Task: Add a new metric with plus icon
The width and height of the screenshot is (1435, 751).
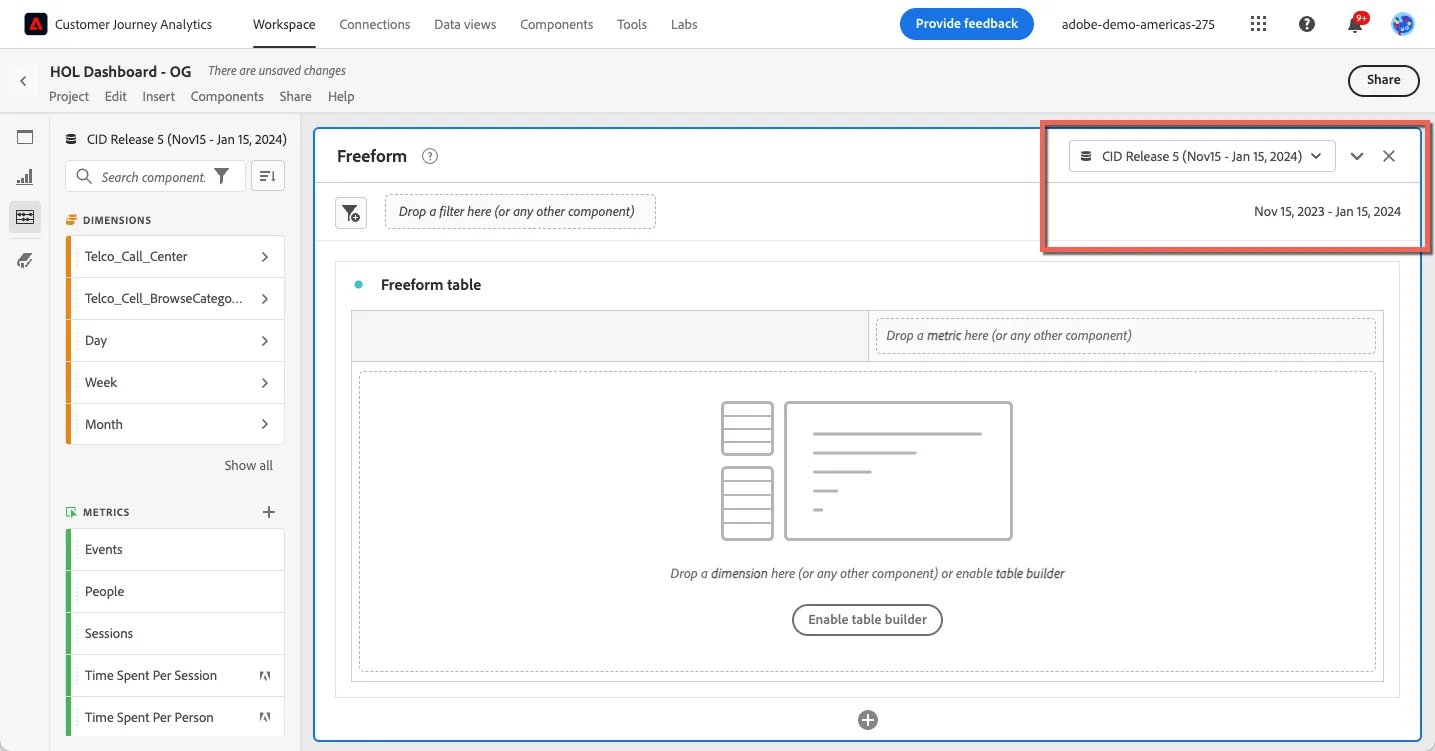Action: [x=268, y=512]
